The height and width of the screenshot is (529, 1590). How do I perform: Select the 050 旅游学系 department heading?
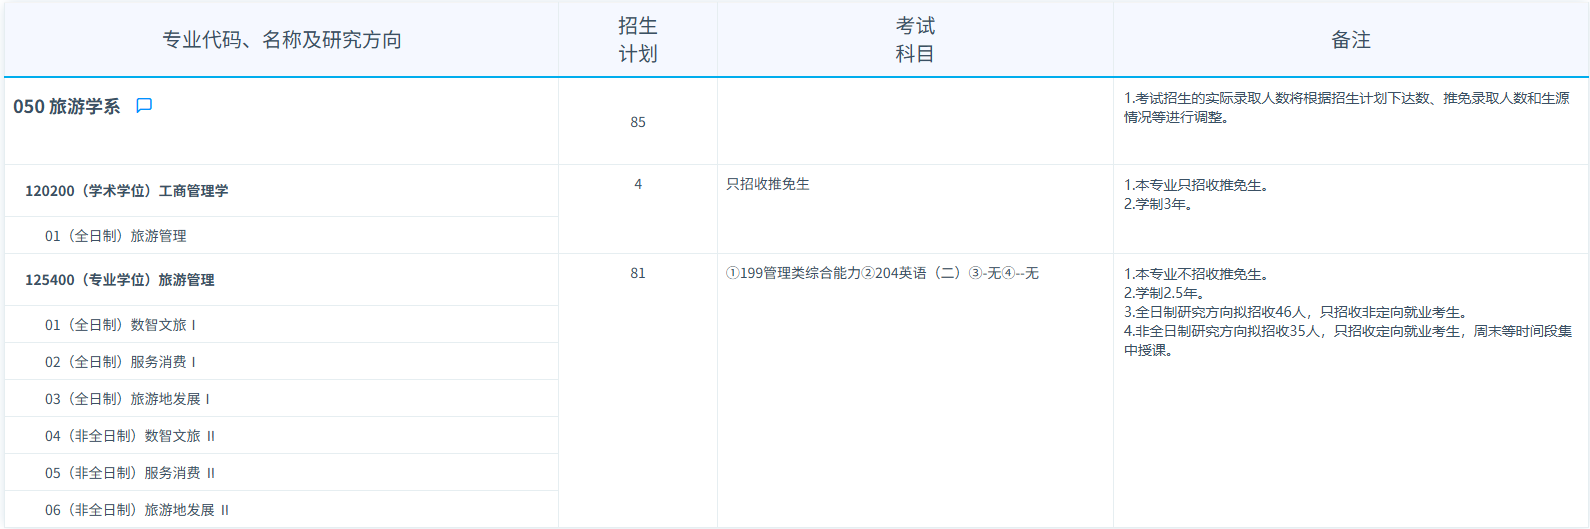[66, 107]
